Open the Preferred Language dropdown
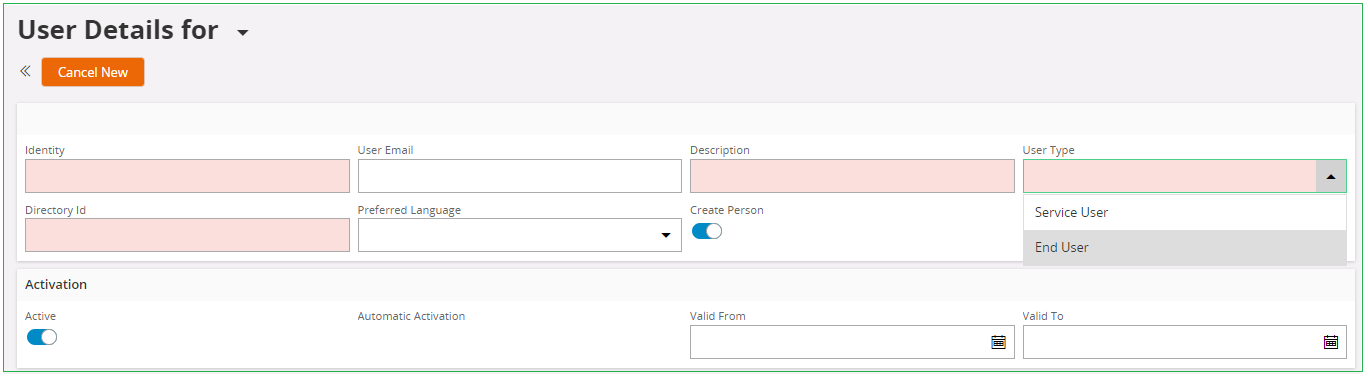 (520, 235)
